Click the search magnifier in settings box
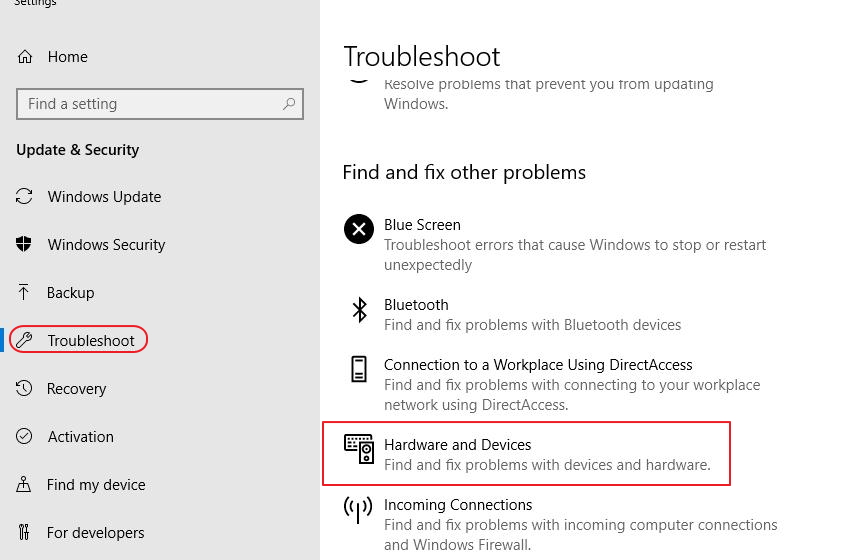 click(289, 104)
